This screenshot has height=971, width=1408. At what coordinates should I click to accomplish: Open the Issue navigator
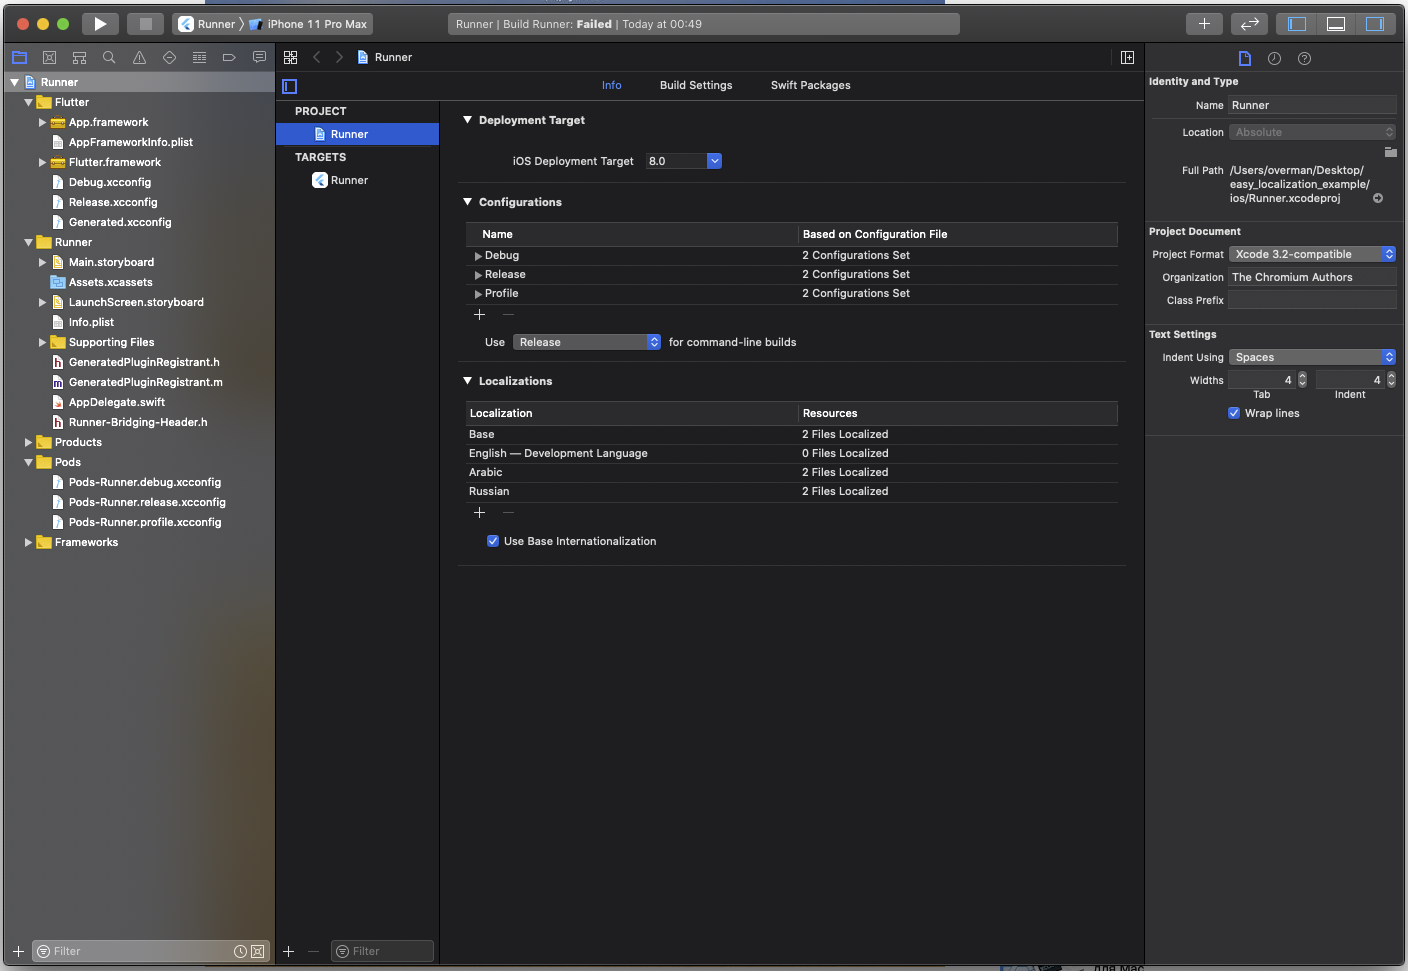click(x=139, y=57)
